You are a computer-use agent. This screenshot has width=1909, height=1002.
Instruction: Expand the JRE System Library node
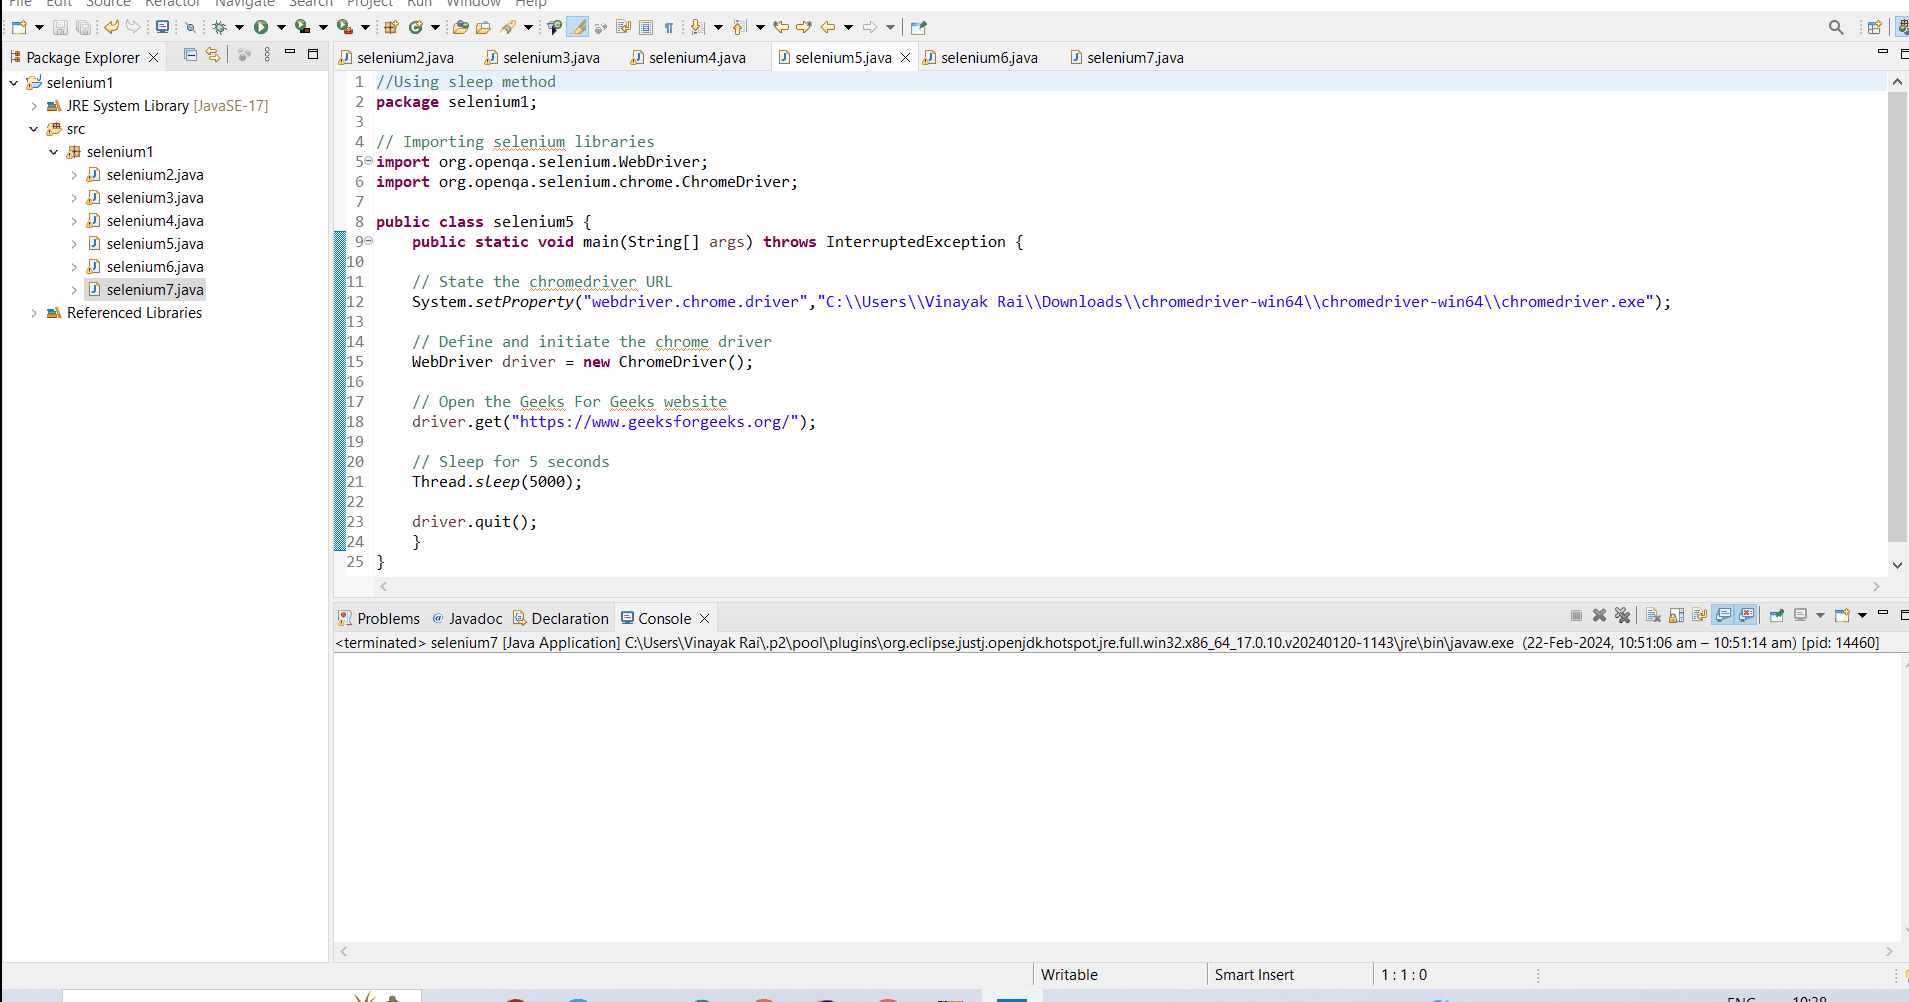34,106
